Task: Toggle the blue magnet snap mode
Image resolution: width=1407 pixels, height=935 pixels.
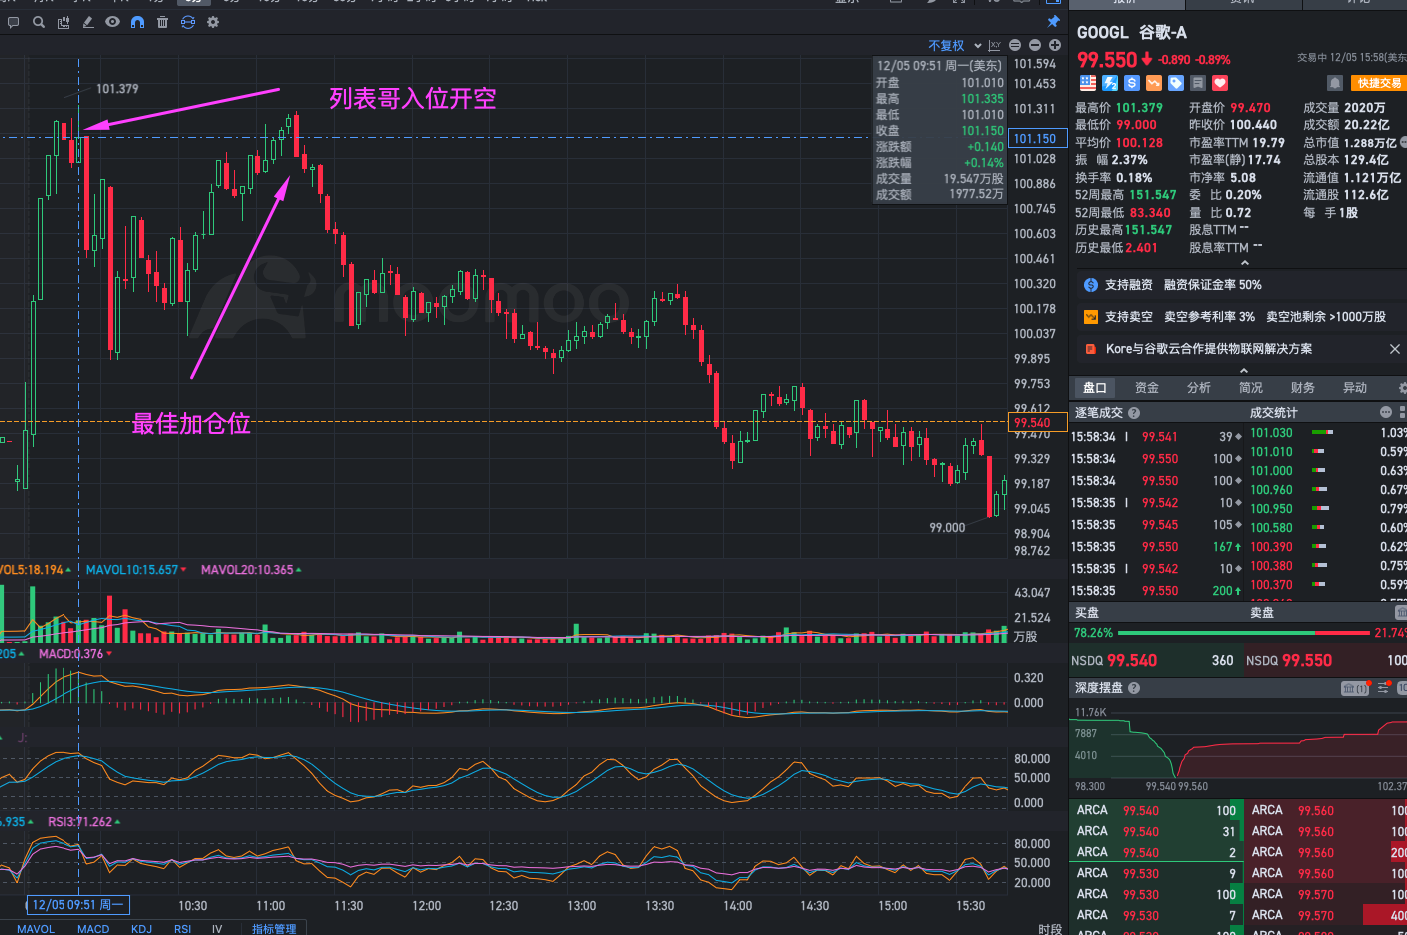Action: click(138, 22)
